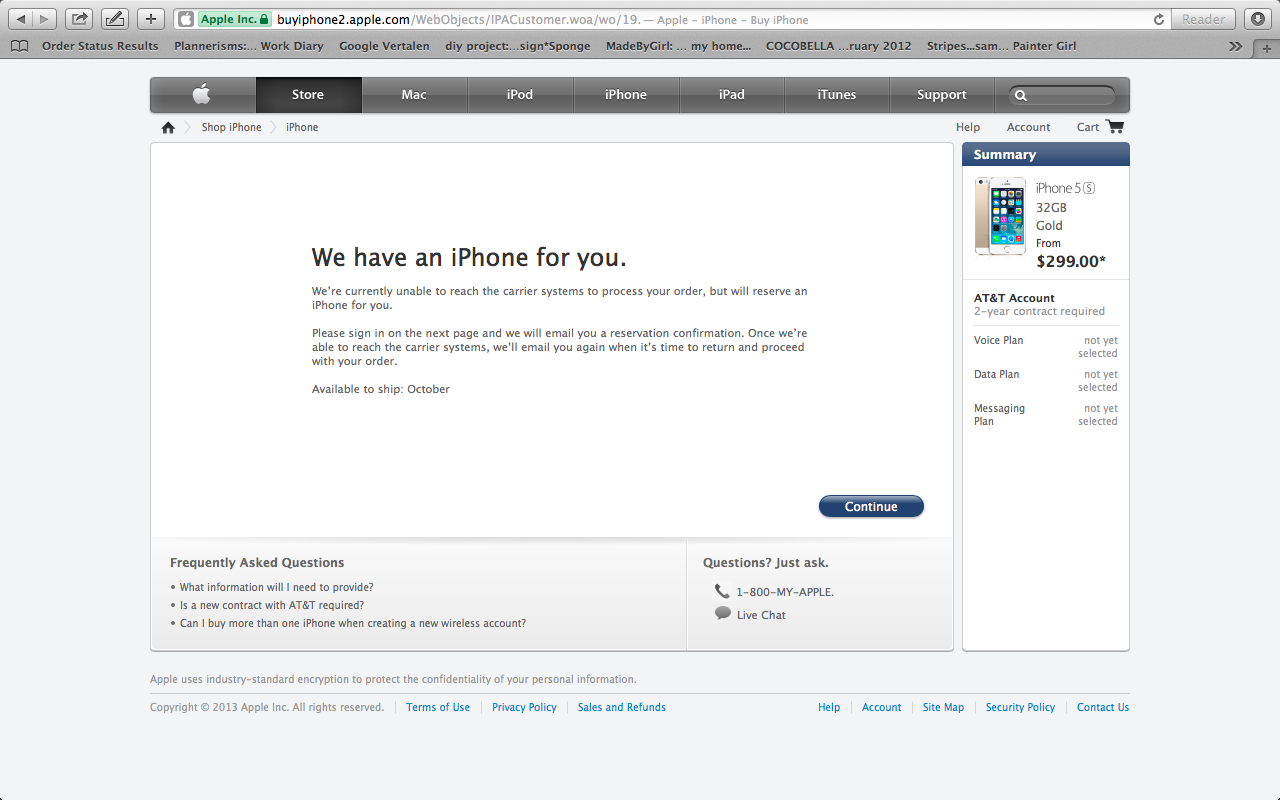Click the site favicon in address bar
1280x800 pixels.
pyautogui.click(x=185, y=19)
